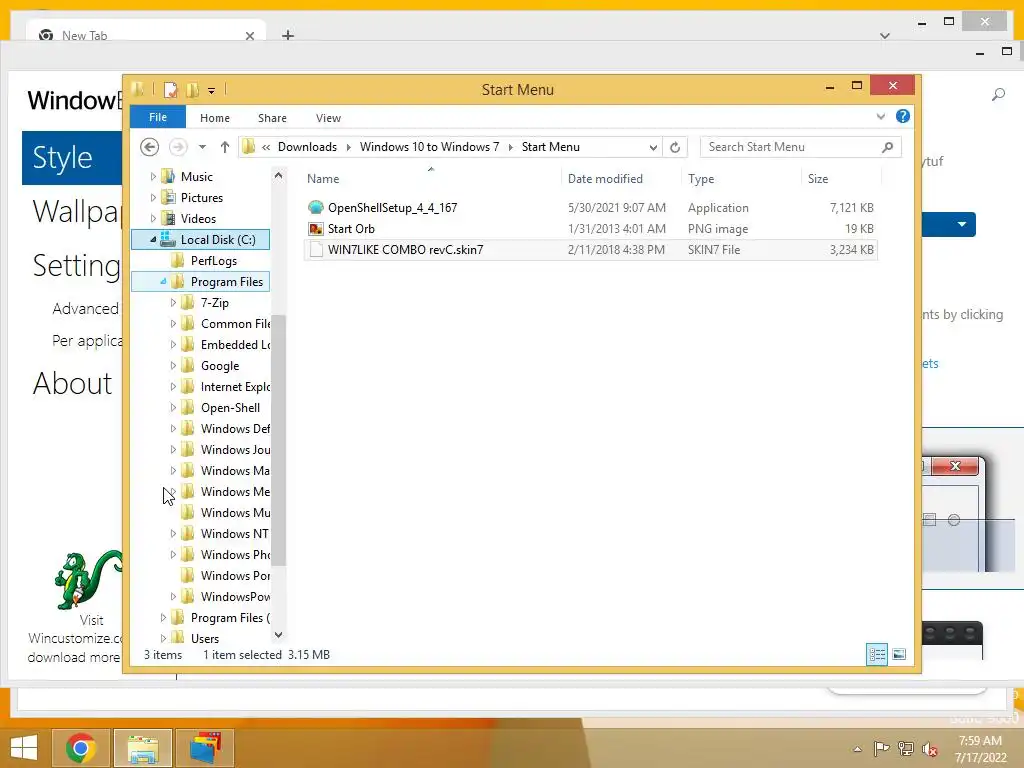Expand the ribbon with the chevron
Screen dimensions: 1024x768
click(x=881, y=116)
